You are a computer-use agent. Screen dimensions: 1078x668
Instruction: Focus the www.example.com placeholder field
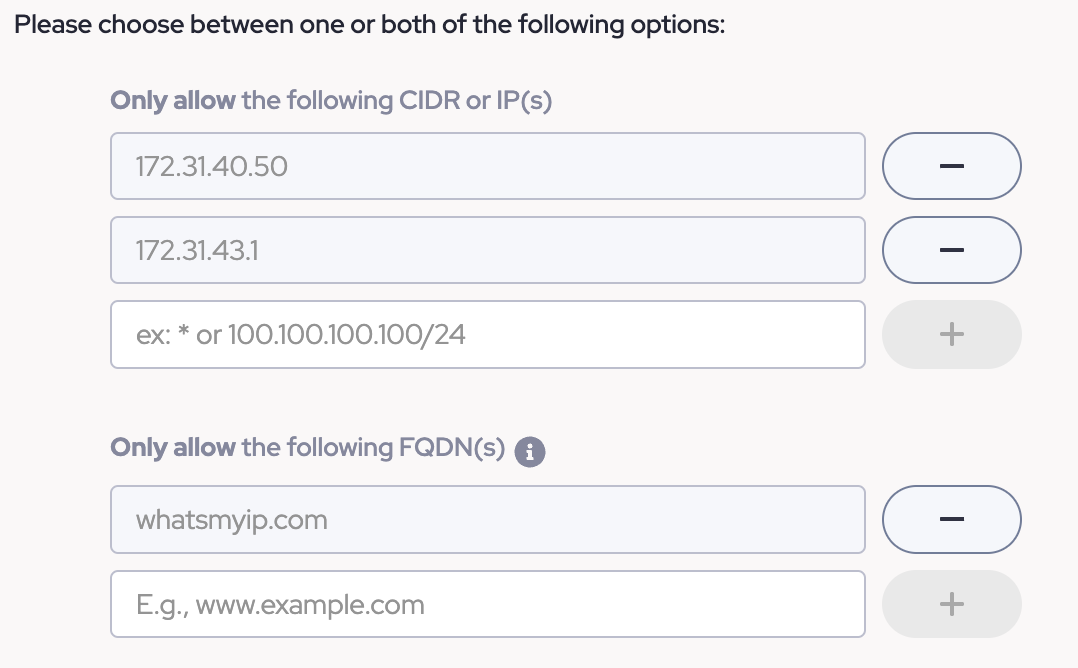tap(487, 604)
